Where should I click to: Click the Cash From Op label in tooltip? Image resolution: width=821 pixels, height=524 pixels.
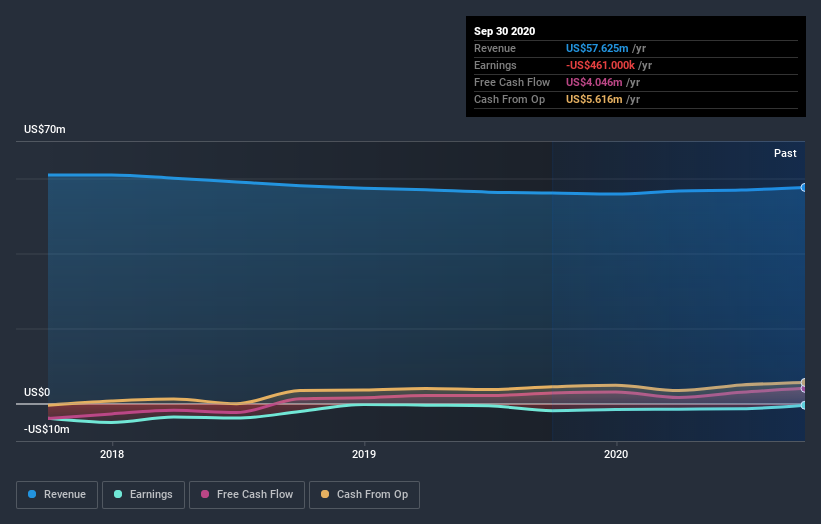point(509,99)
